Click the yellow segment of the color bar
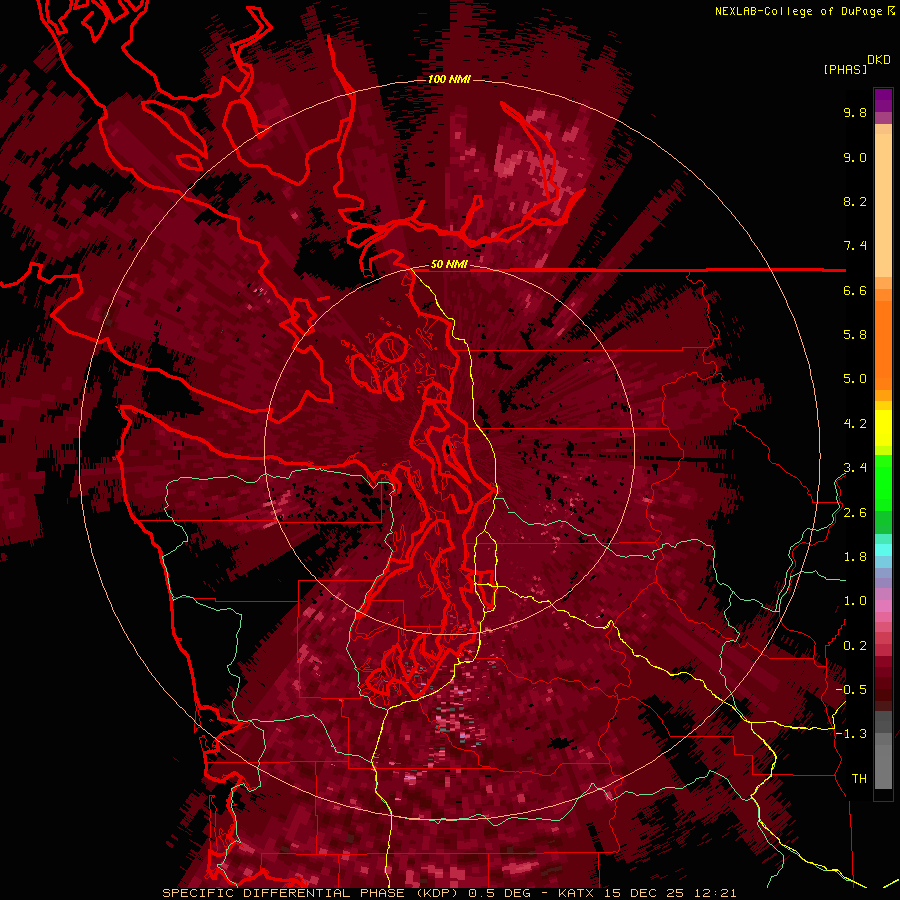The image size is (900, 900). click(883, 428)
